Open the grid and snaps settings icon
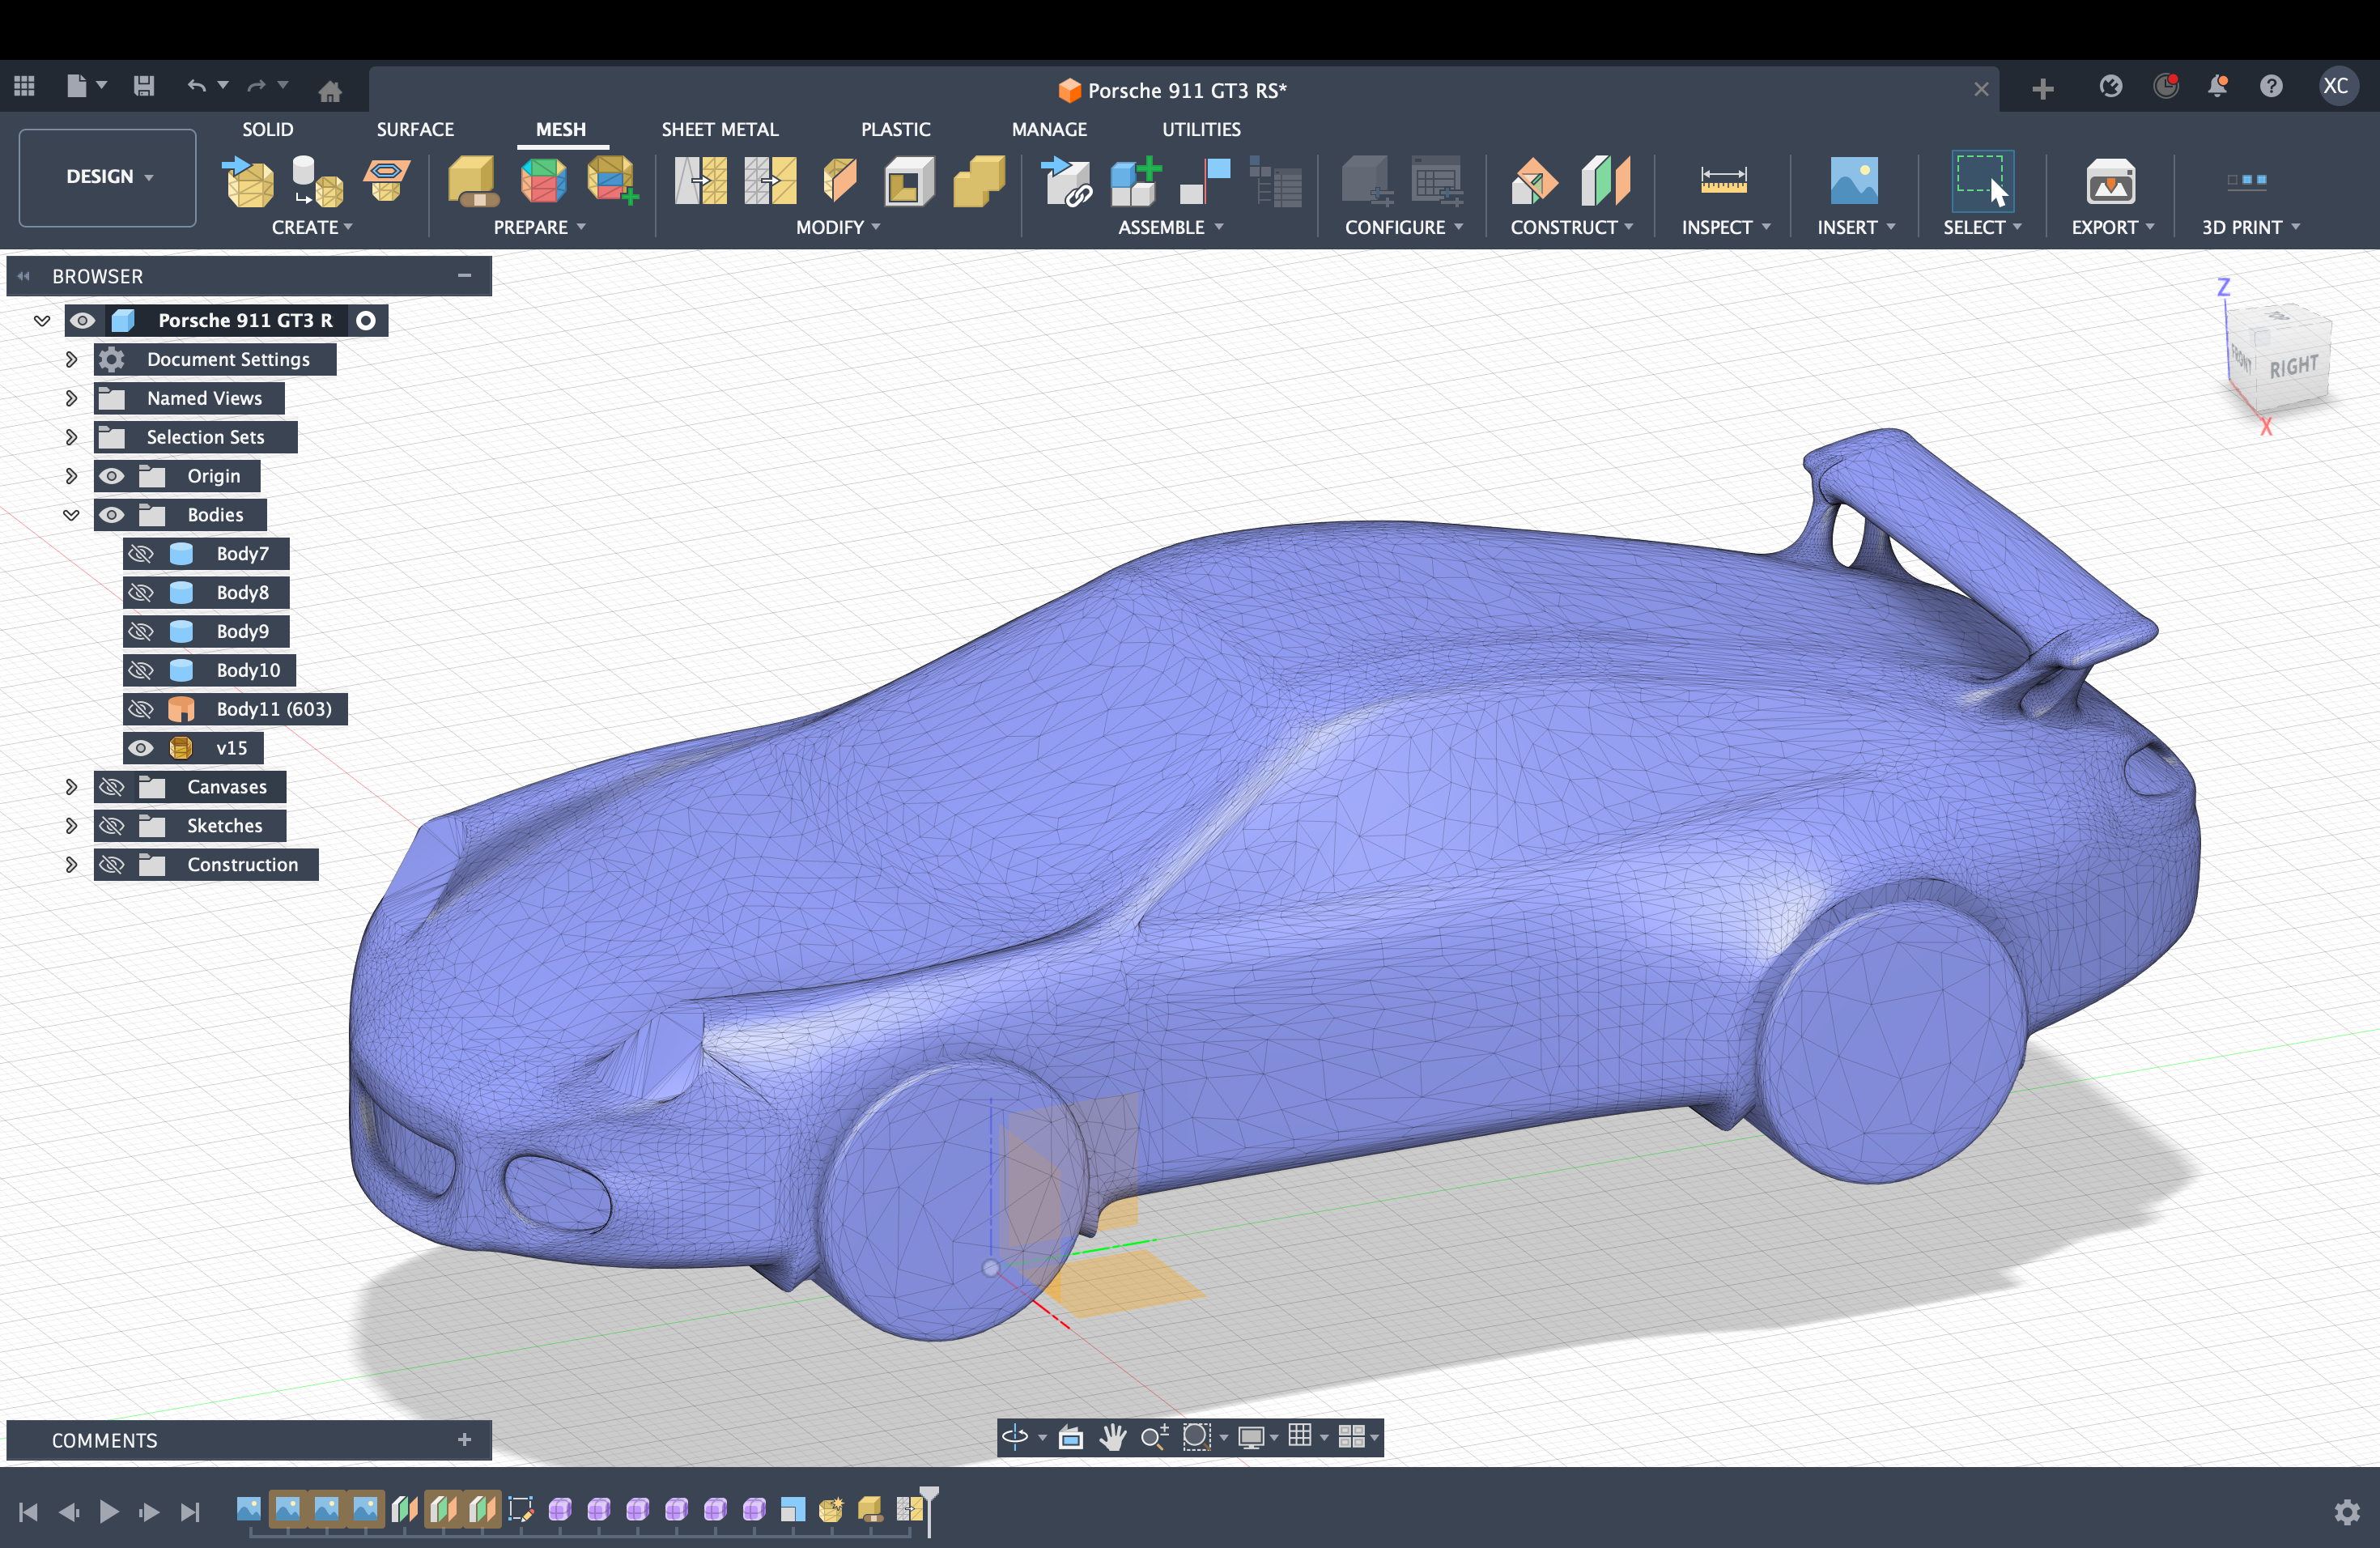The height and width of the screenshot is (1548, 2380). [1299, 1436]
